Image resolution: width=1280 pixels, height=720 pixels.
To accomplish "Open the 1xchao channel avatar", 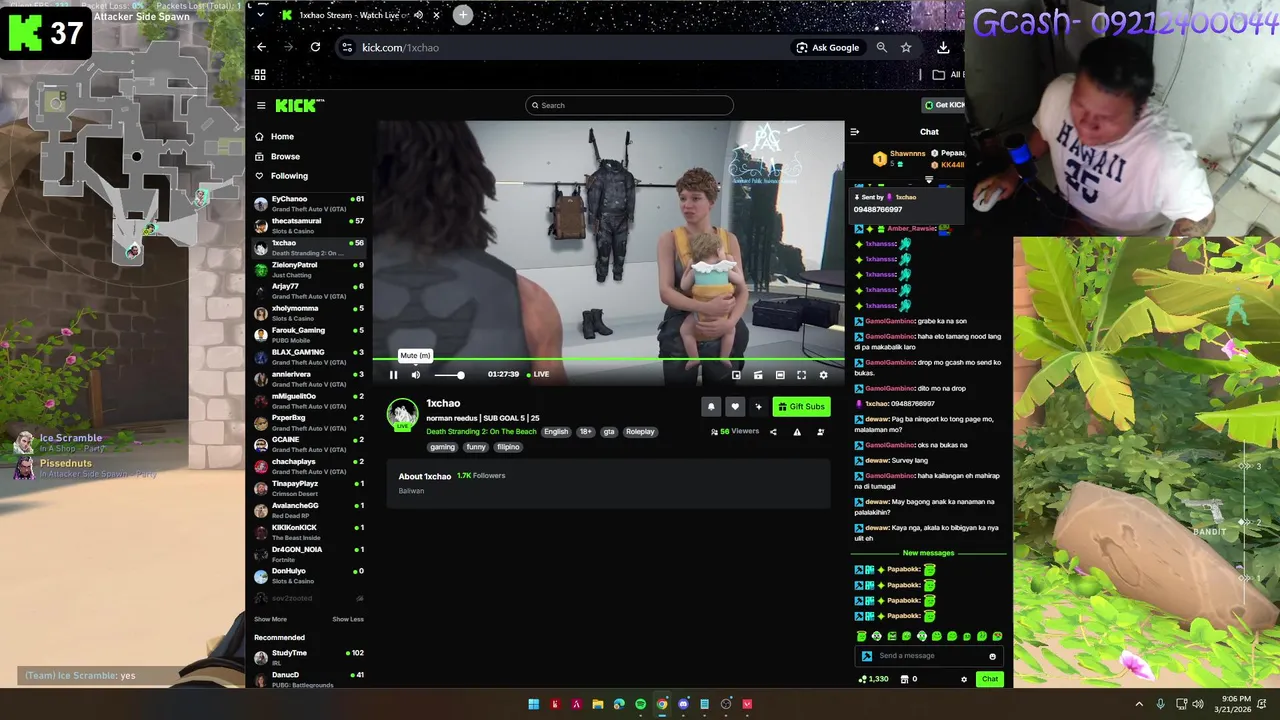I will pos(403,414).
